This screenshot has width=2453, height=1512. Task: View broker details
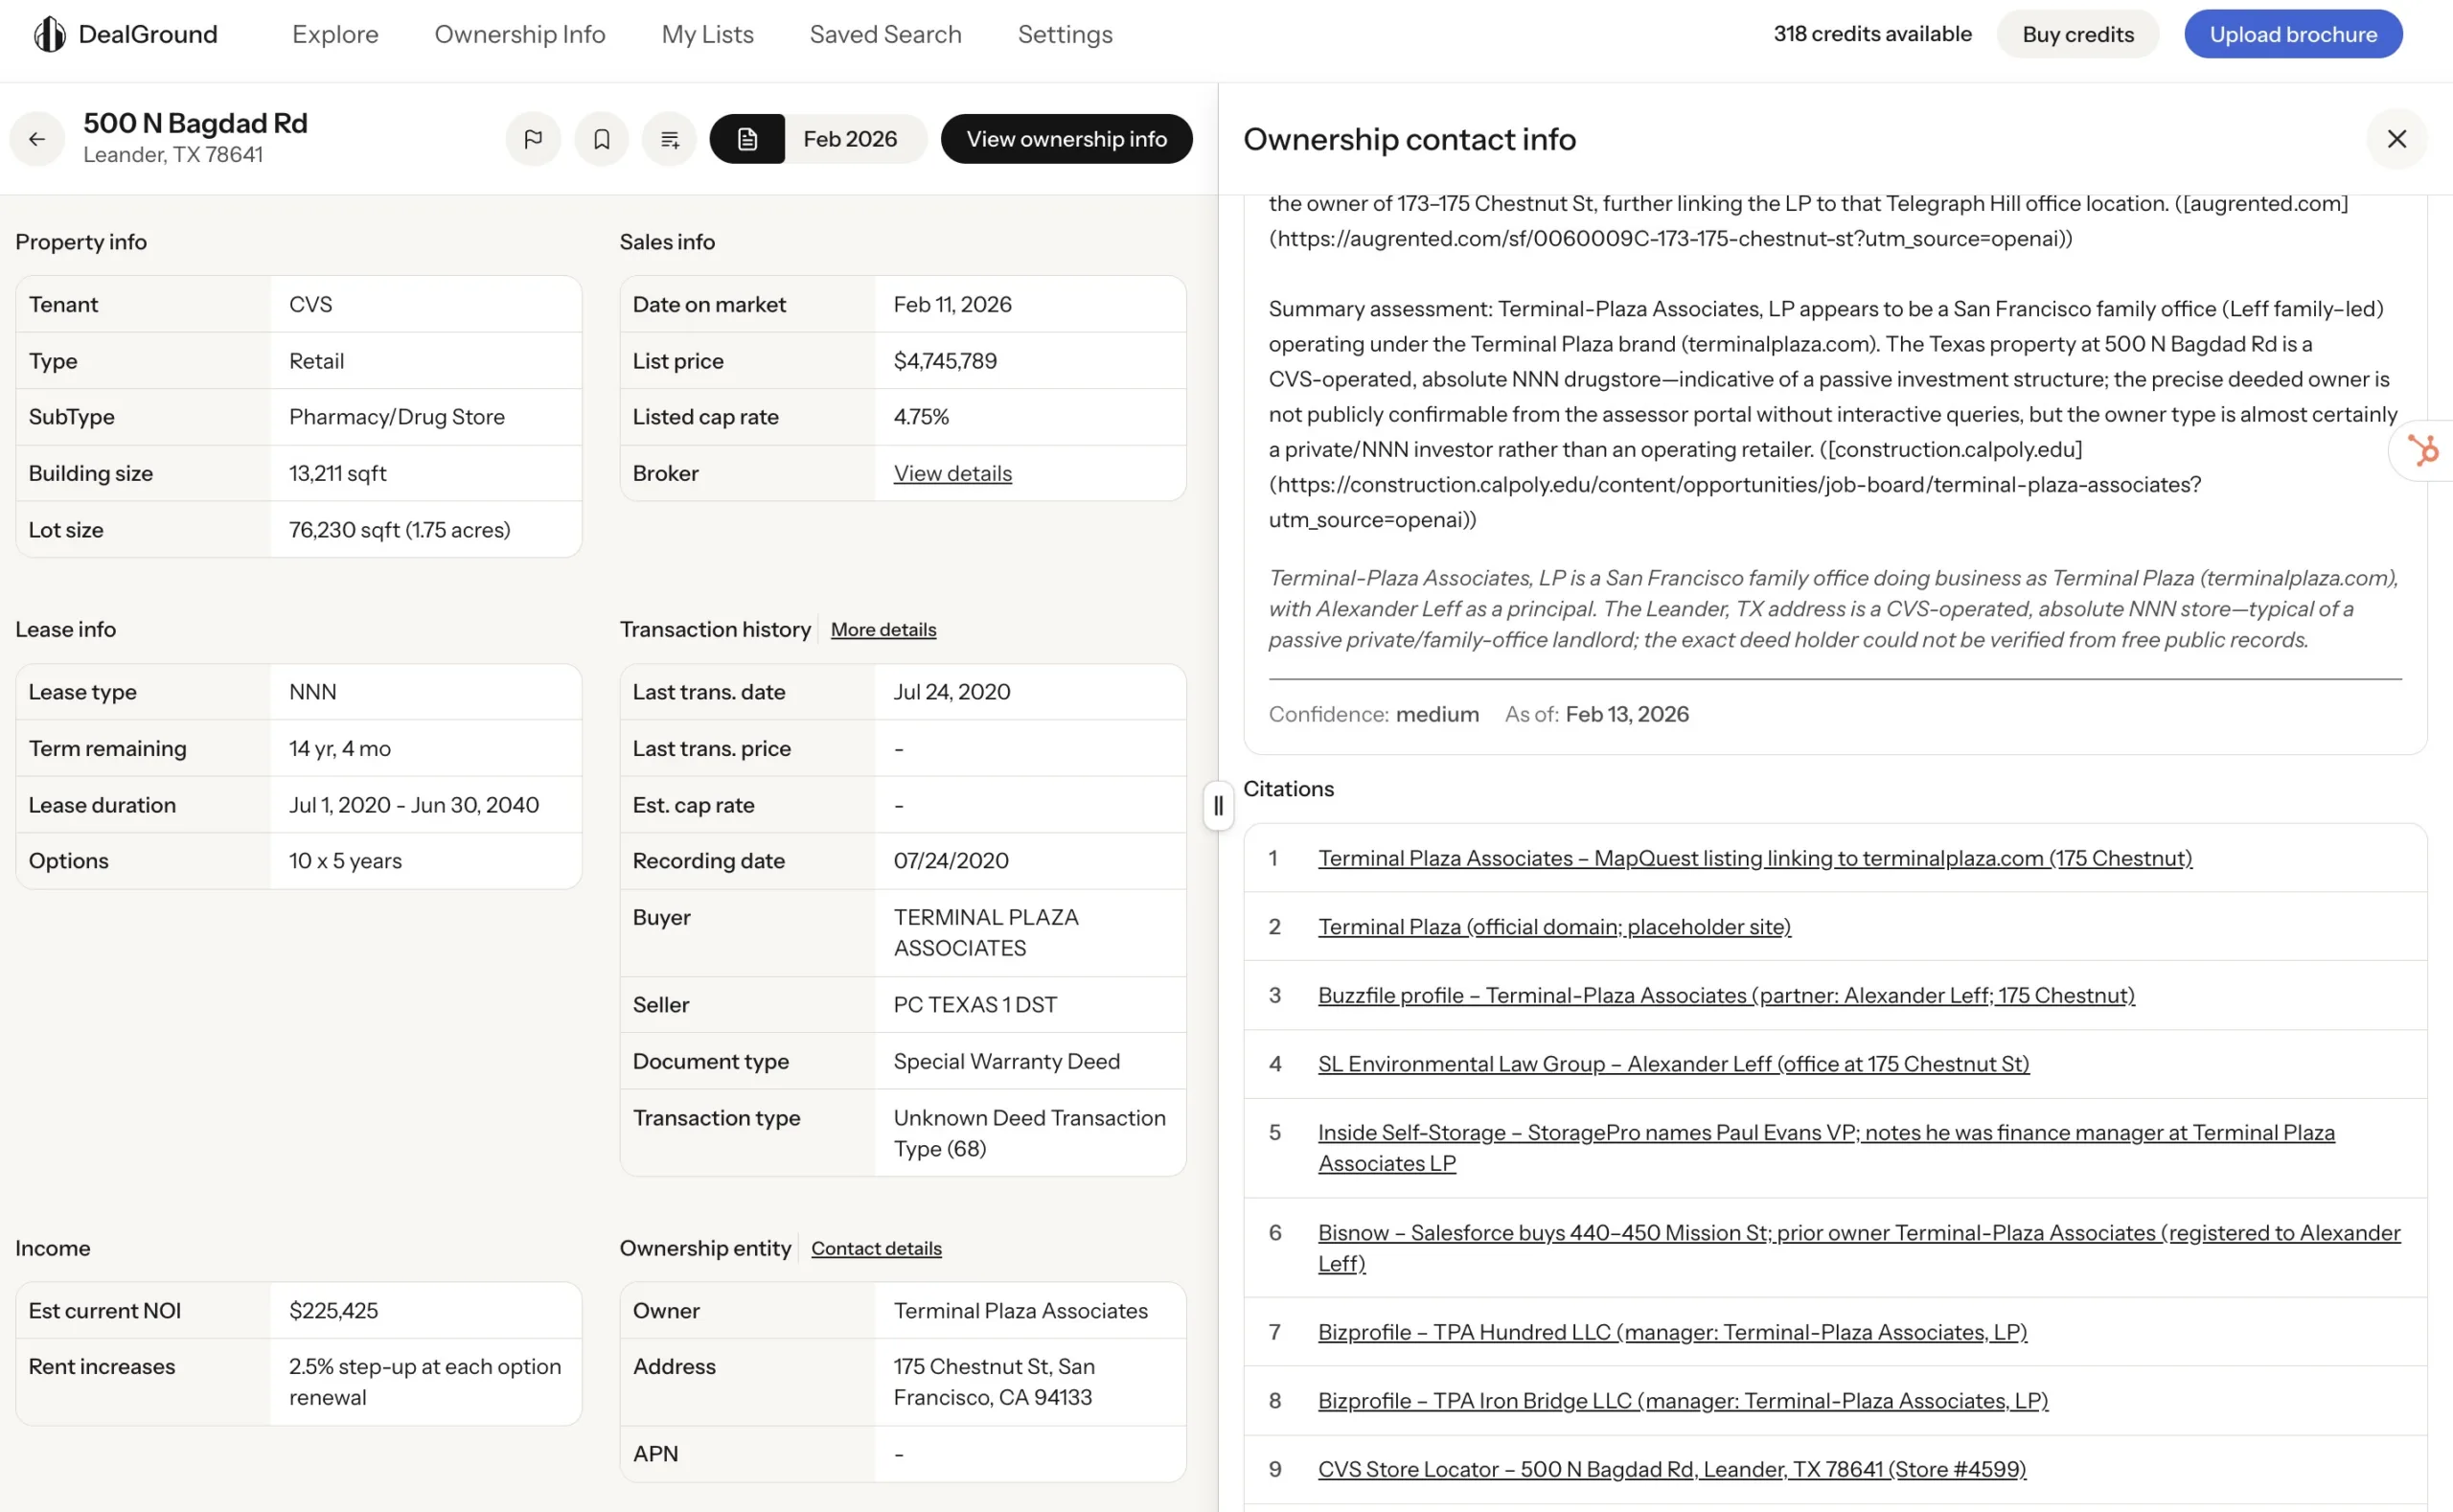[951, 473]
